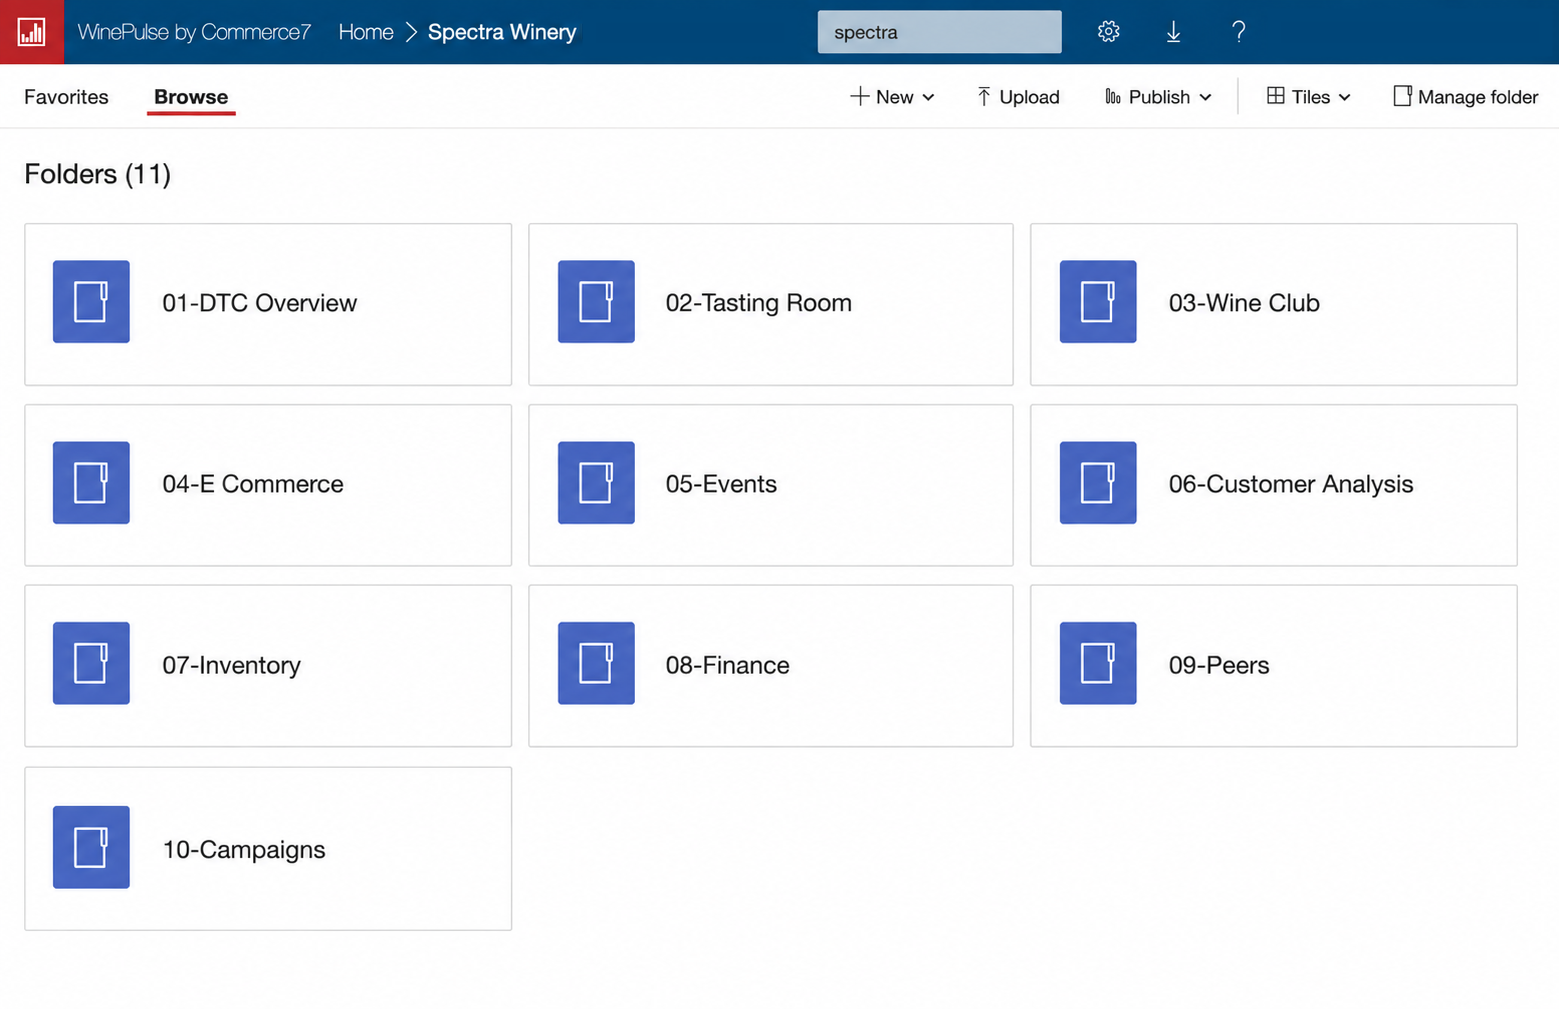Click the WinePulse chart logo icon
Viewport: 1559px width, 1009px height.
point(31,32)
